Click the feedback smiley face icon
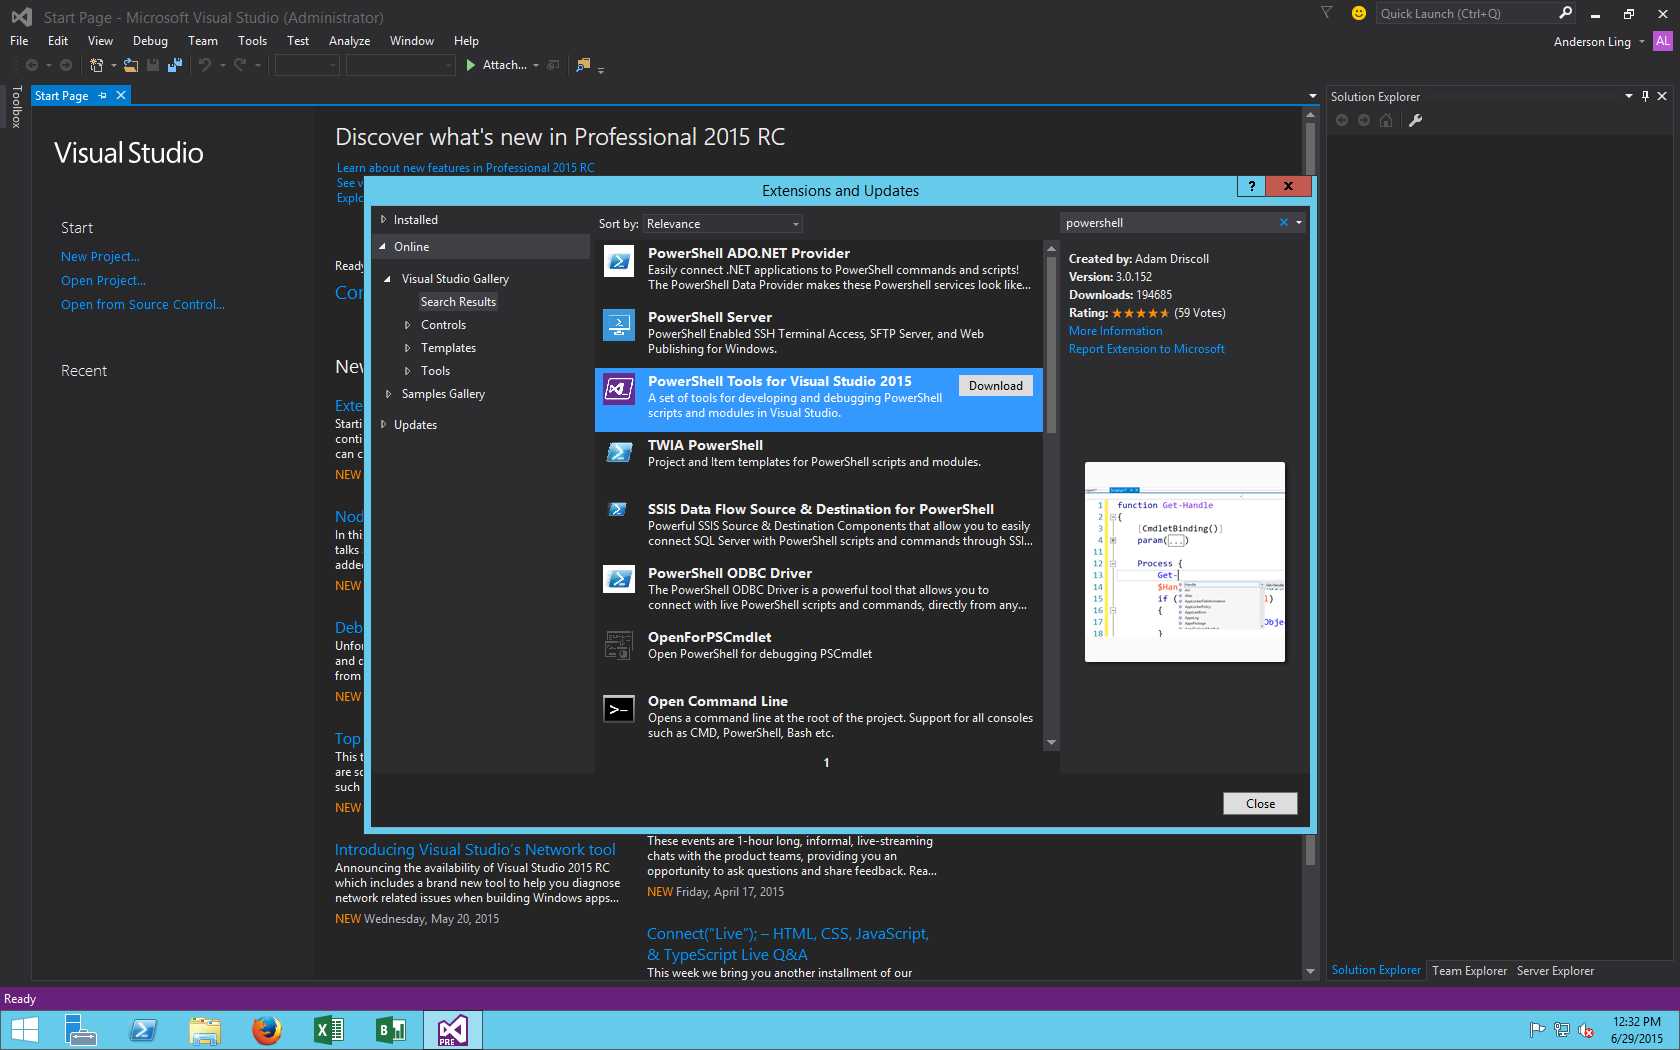This screenshot has height=1050, width=1680. [1358, 13]
